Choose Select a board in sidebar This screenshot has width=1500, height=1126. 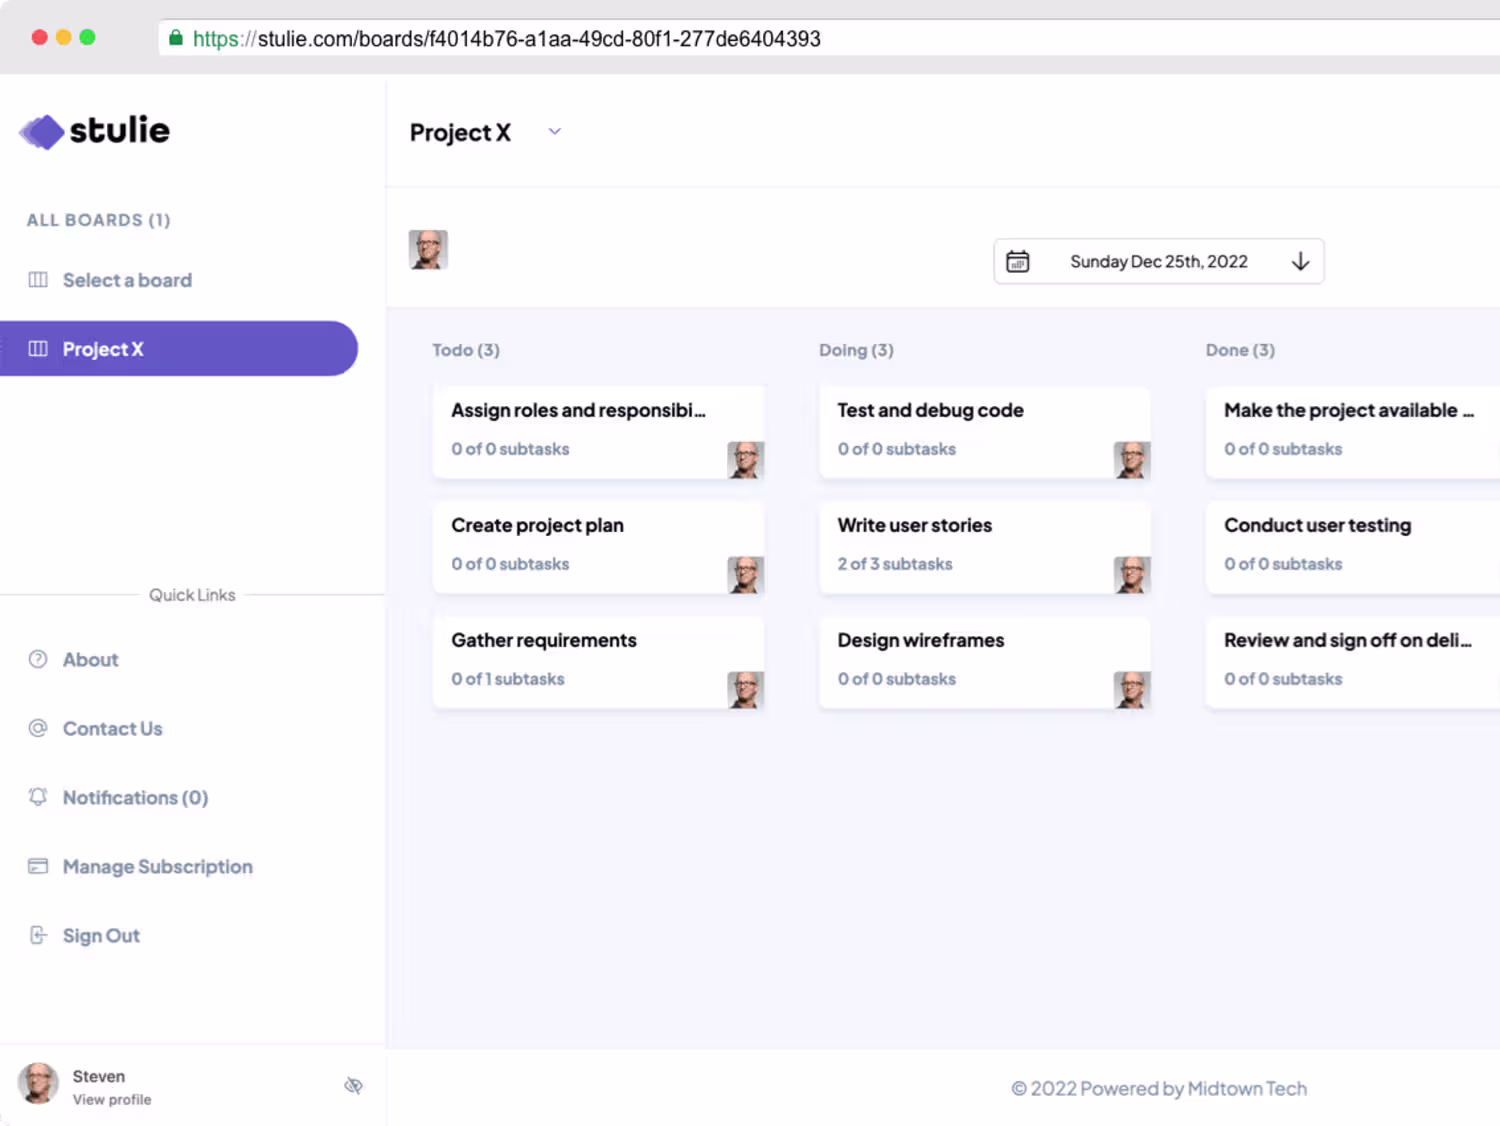[x=127, y=280]
